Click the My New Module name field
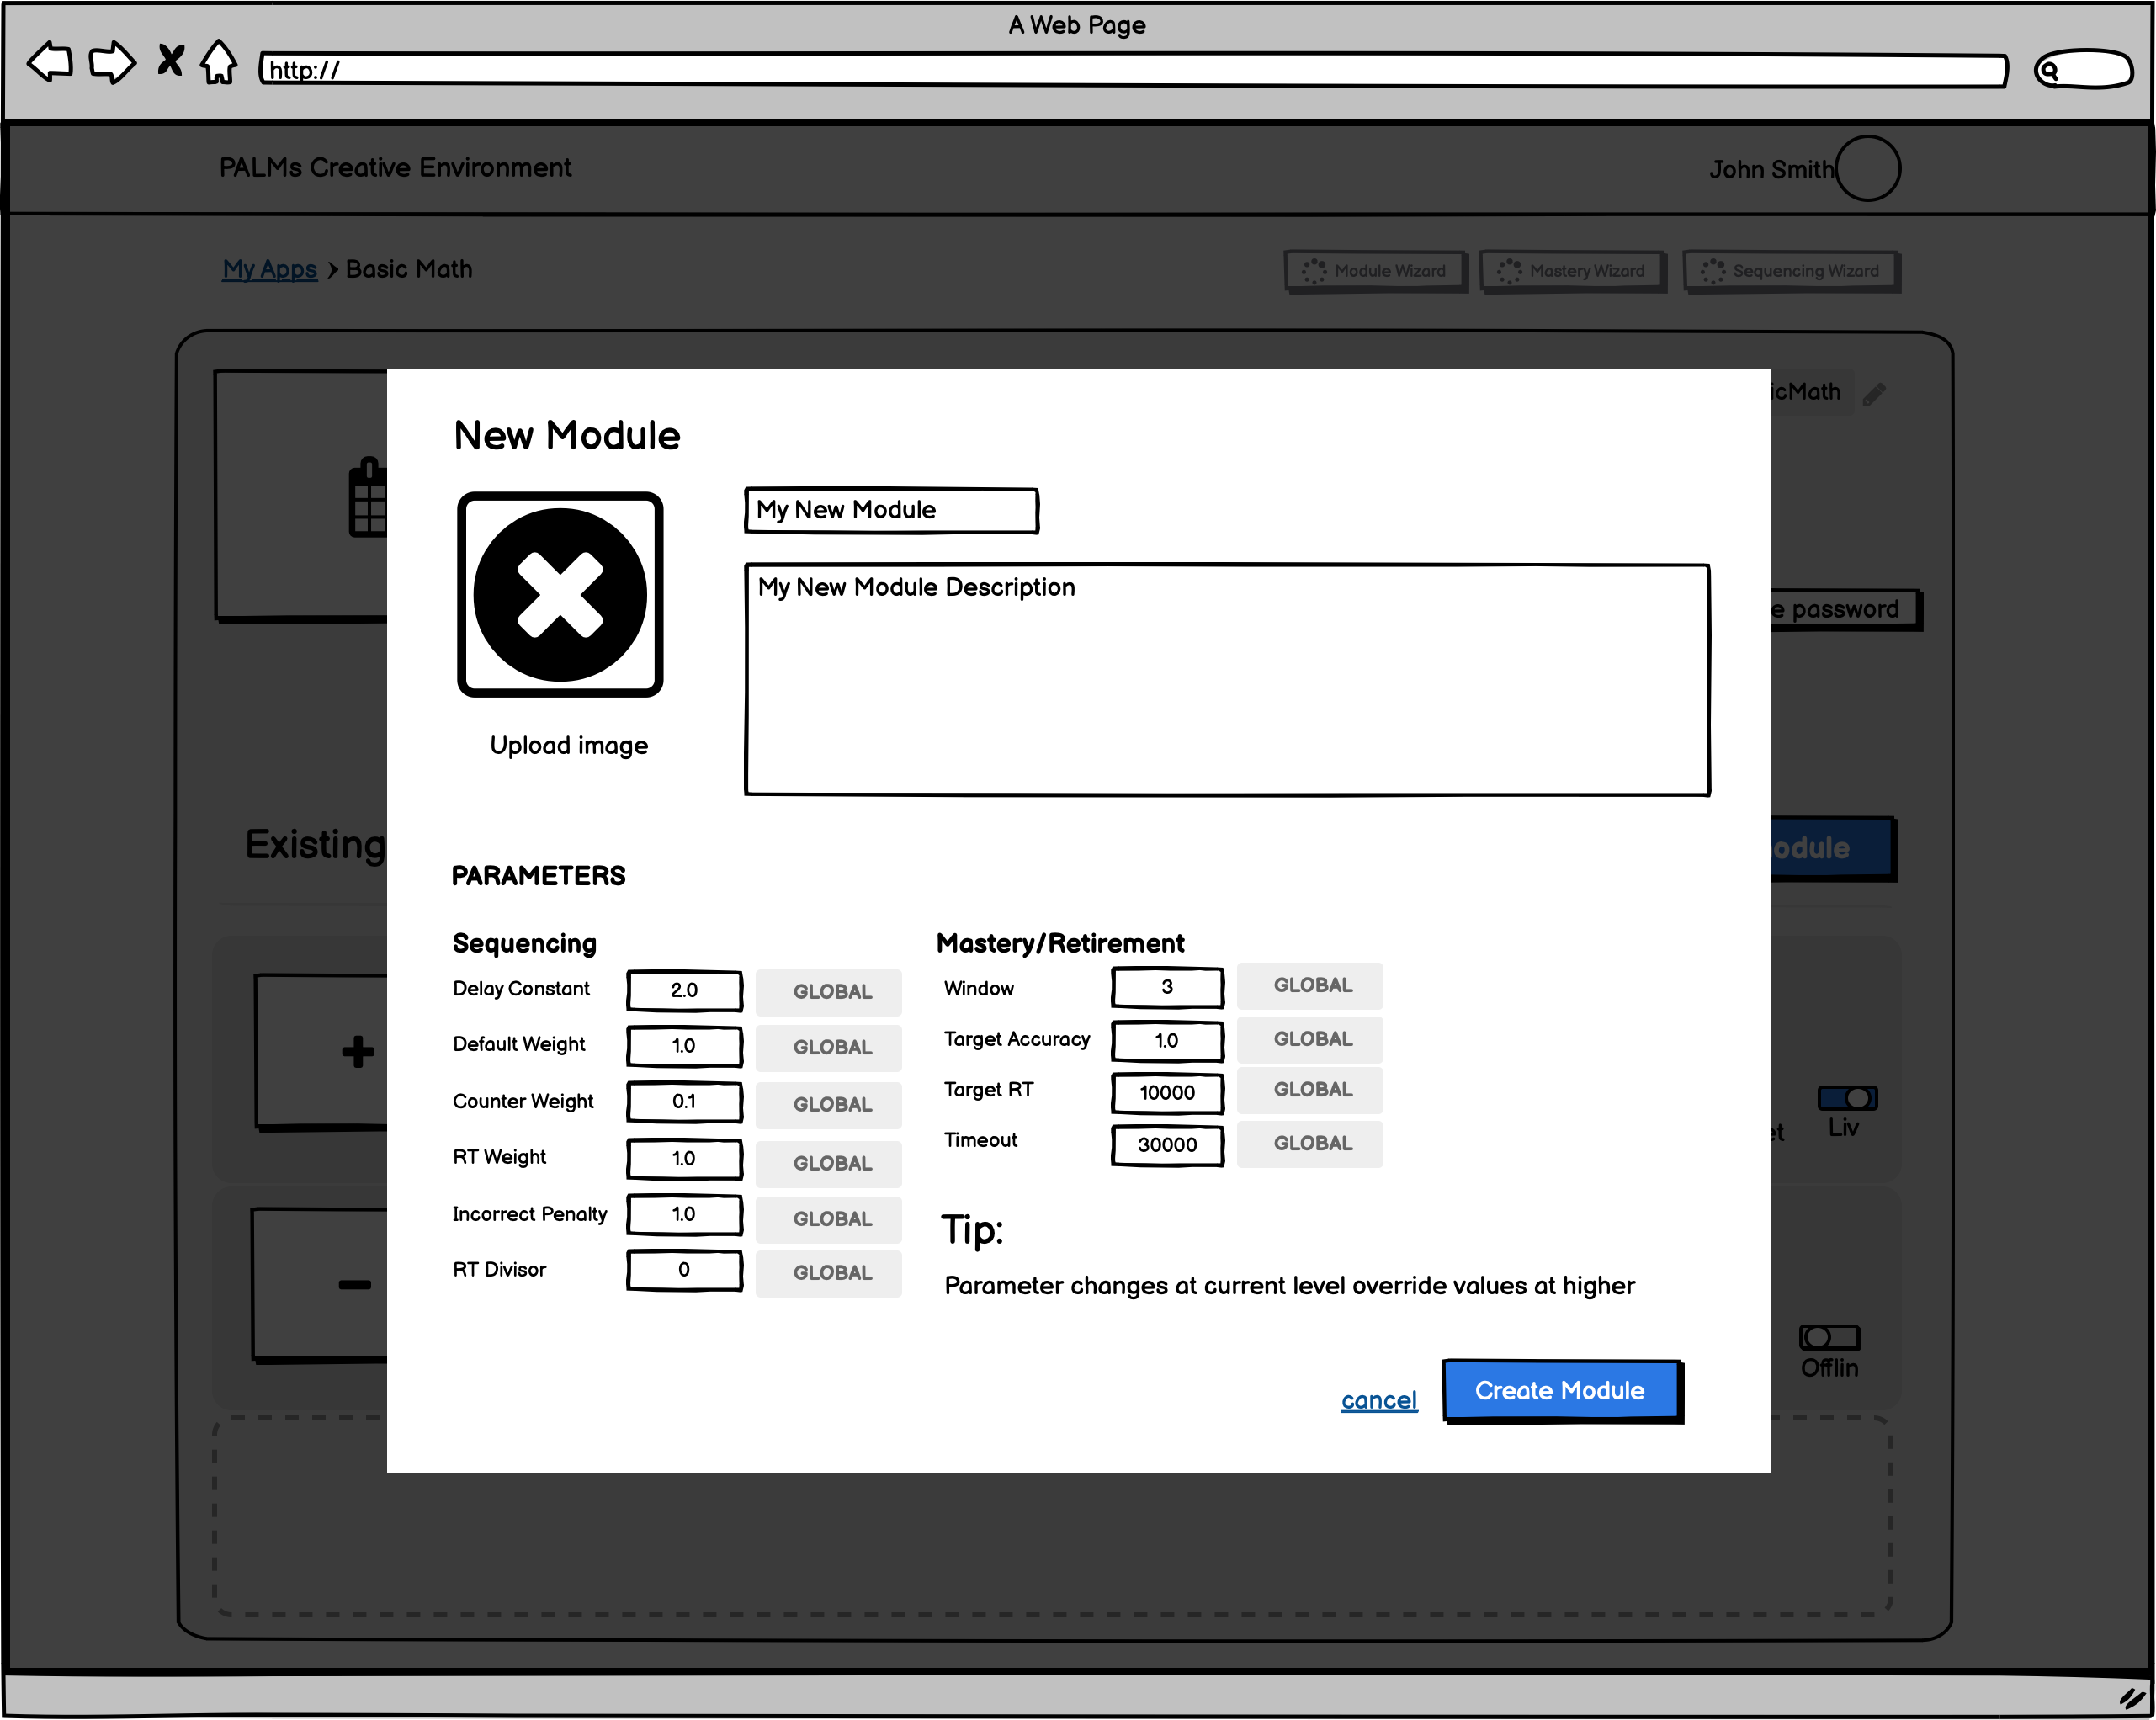Screen dimensions: 2156x1720 click(892, 510)
